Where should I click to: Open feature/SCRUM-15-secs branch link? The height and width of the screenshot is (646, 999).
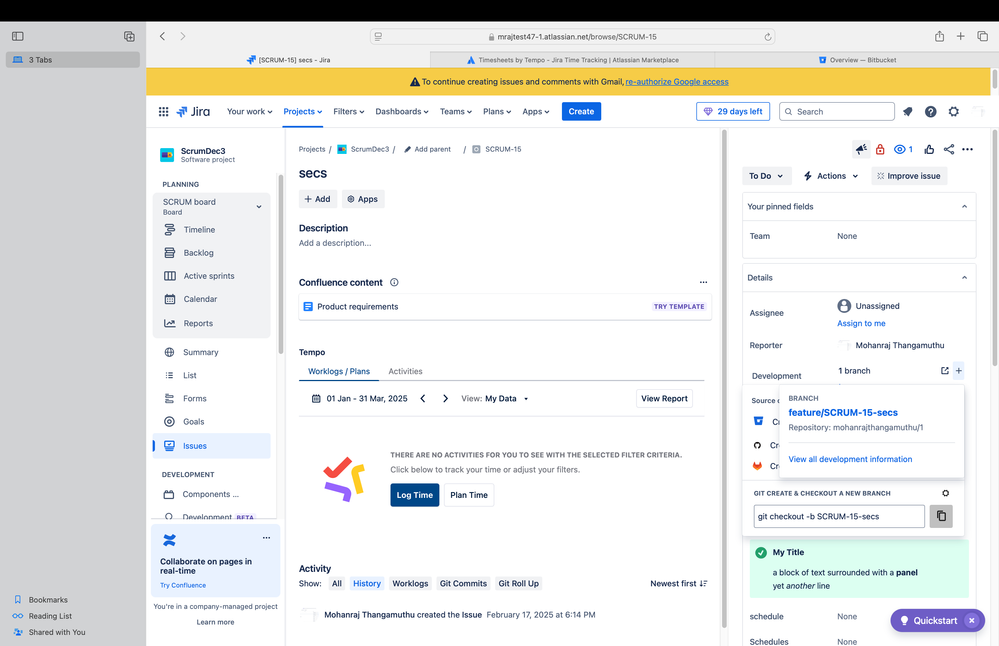tap(842, 413)
